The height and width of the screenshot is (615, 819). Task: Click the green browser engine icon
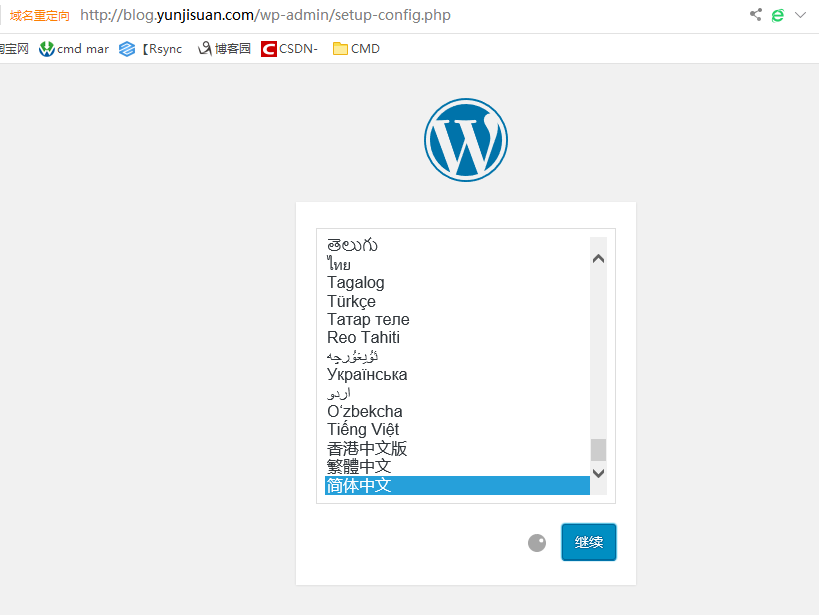(778, 15)
